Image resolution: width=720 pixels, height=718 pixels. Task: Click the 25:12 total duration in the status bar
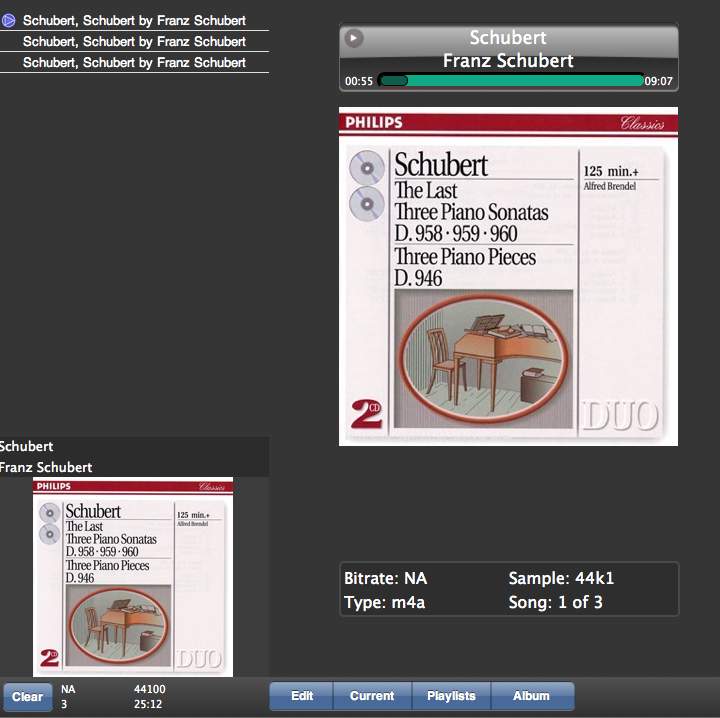point(148,704)
